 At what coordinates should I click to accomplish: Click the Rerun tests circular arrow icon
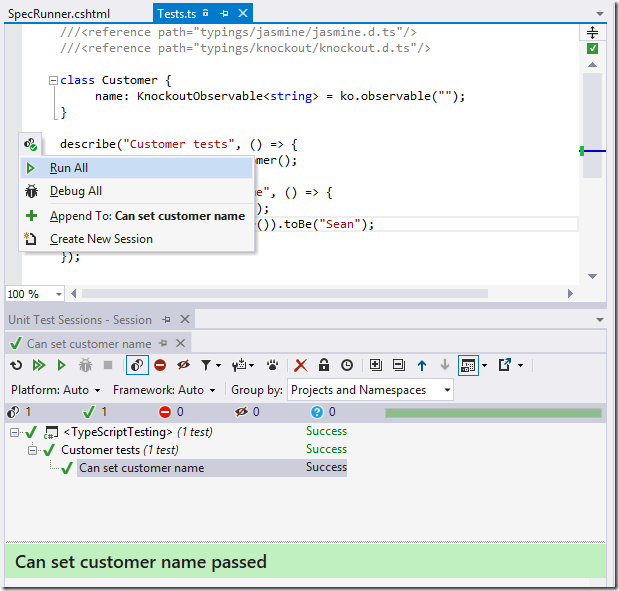click(x=16, y=366)
